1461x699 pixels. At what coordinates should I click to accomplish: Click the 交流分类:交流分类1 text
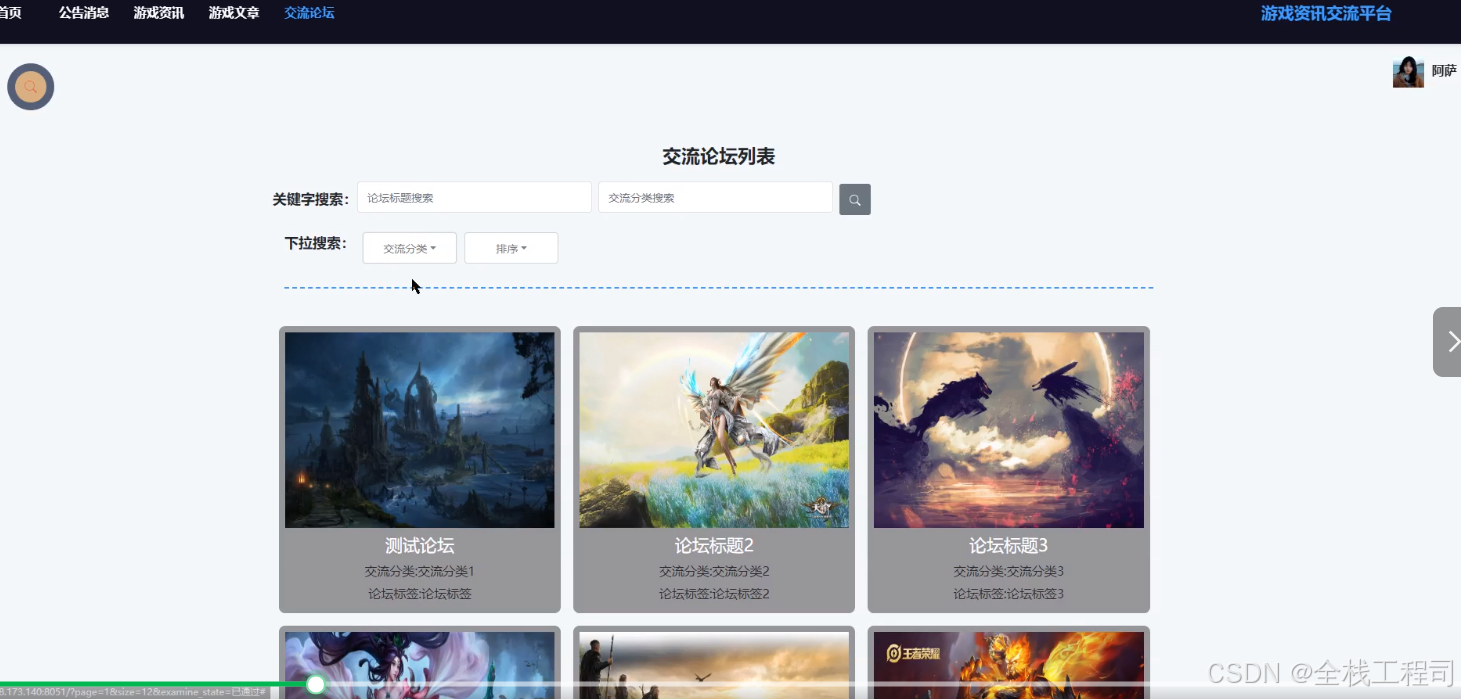420,572
